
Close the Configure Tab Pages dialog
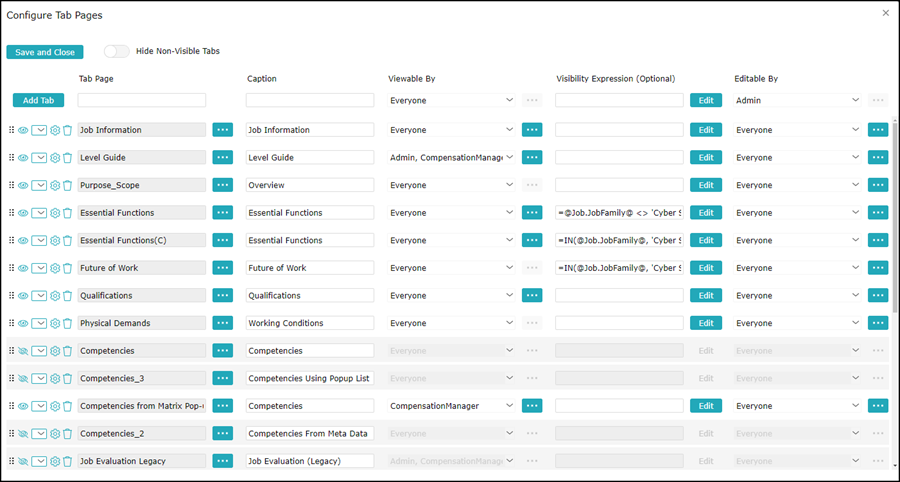tap(885, 13)
